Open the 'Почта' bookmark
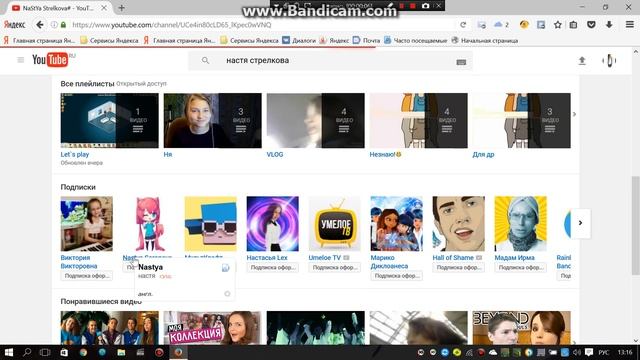 coord(367,40)
